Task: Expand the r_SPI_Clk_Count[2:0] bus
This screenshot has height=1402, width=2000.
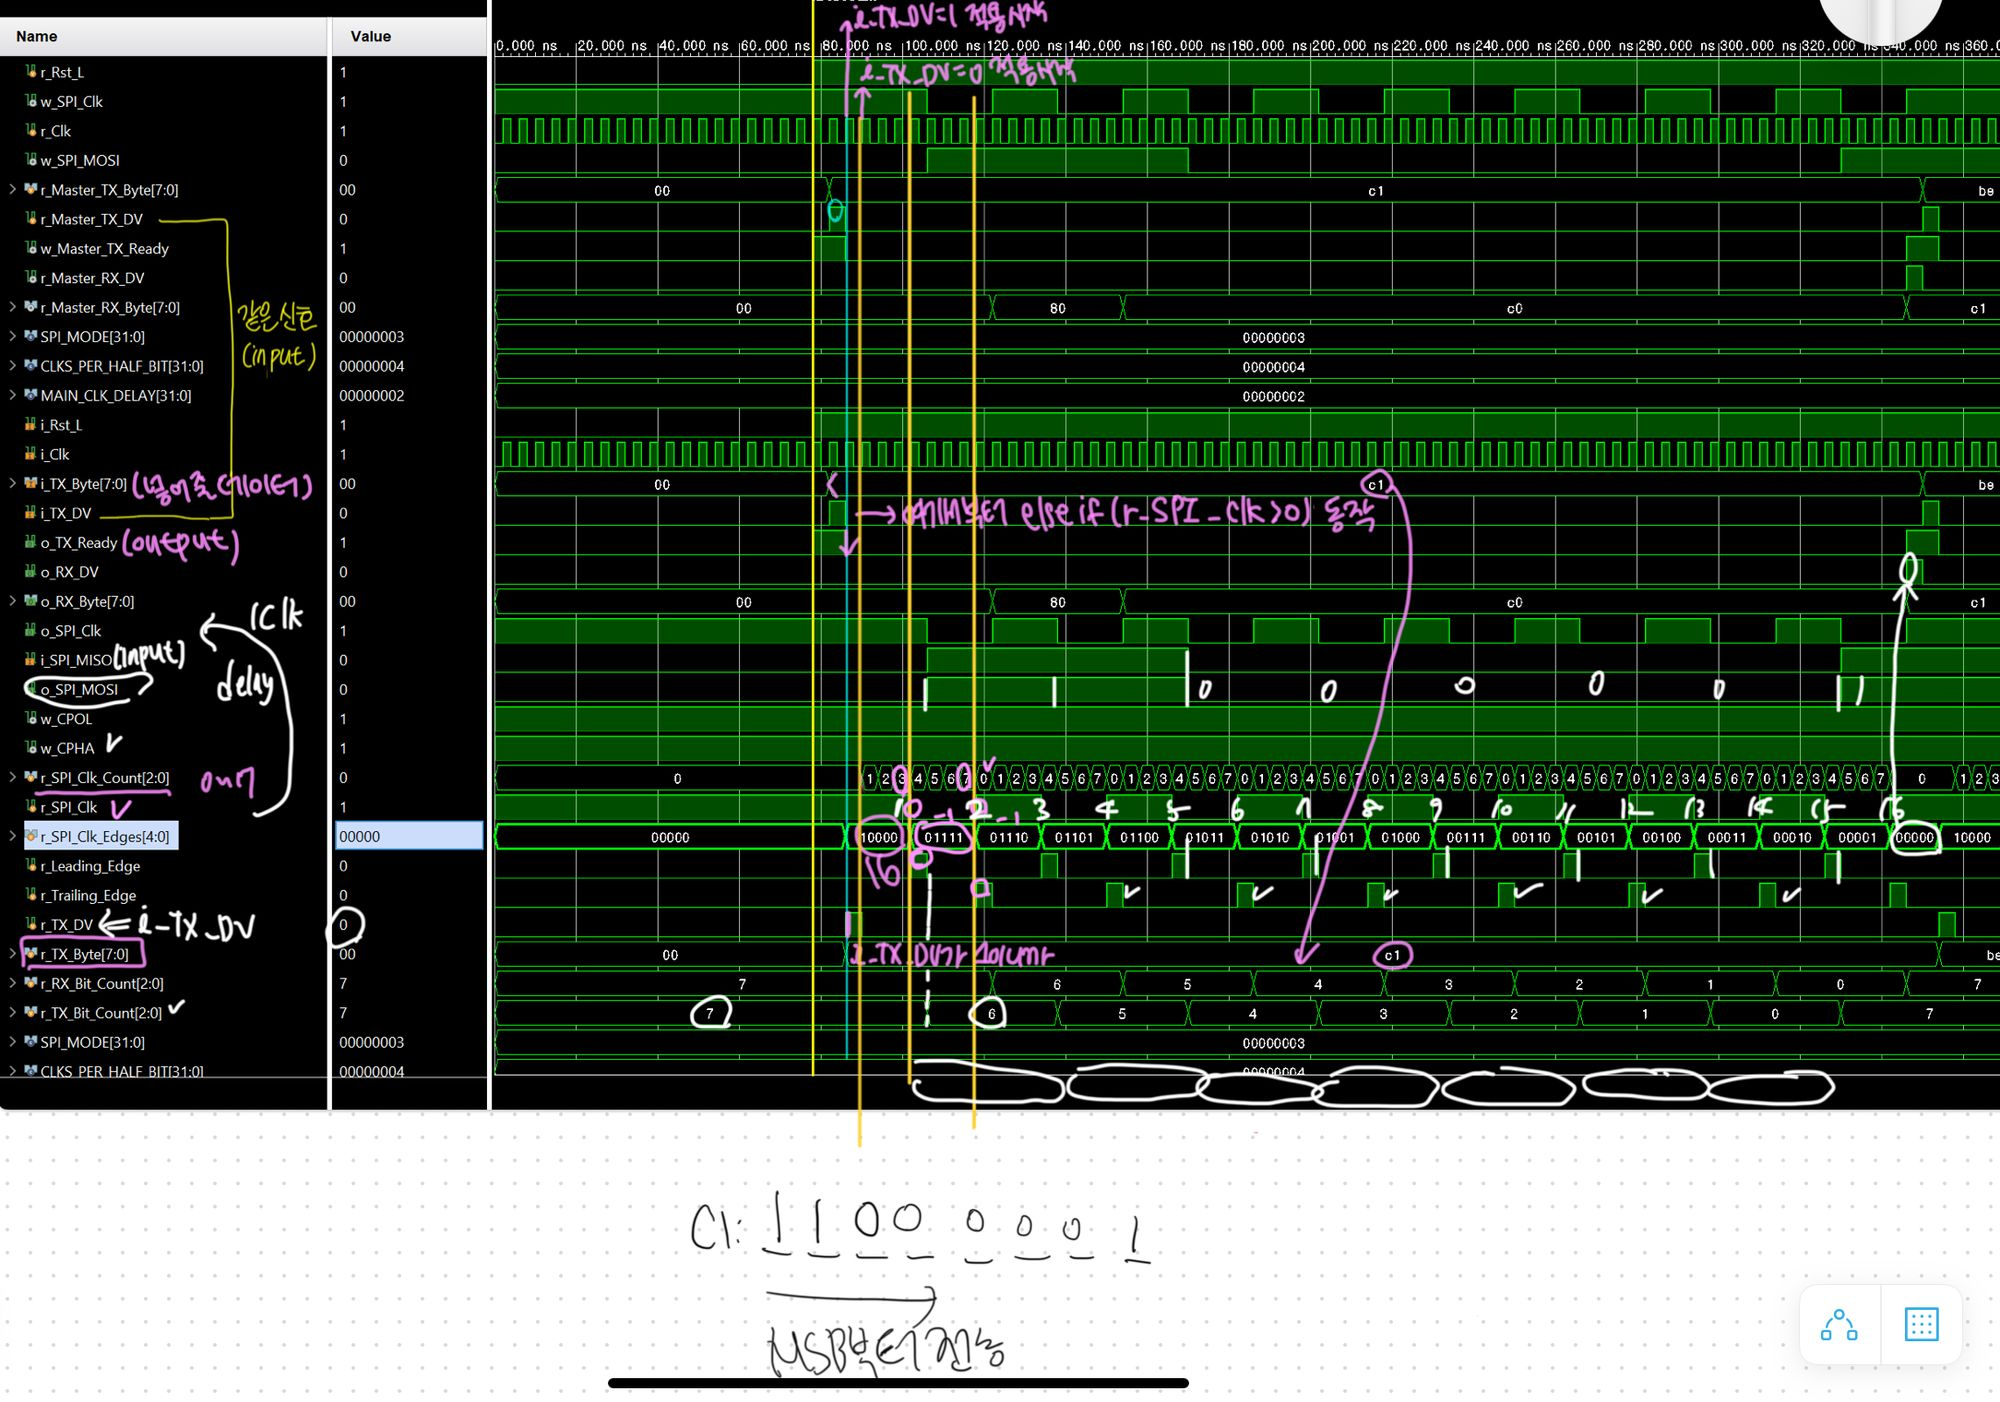Action: 12,777
